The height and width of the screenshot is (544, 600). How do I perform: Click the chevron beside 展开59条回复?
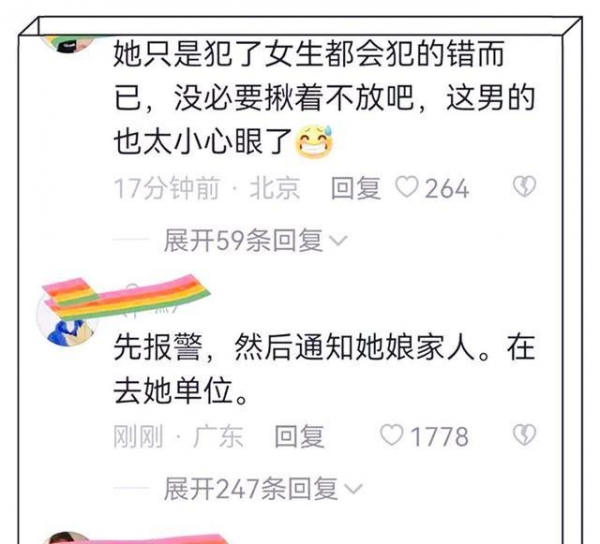pos(339,241)
